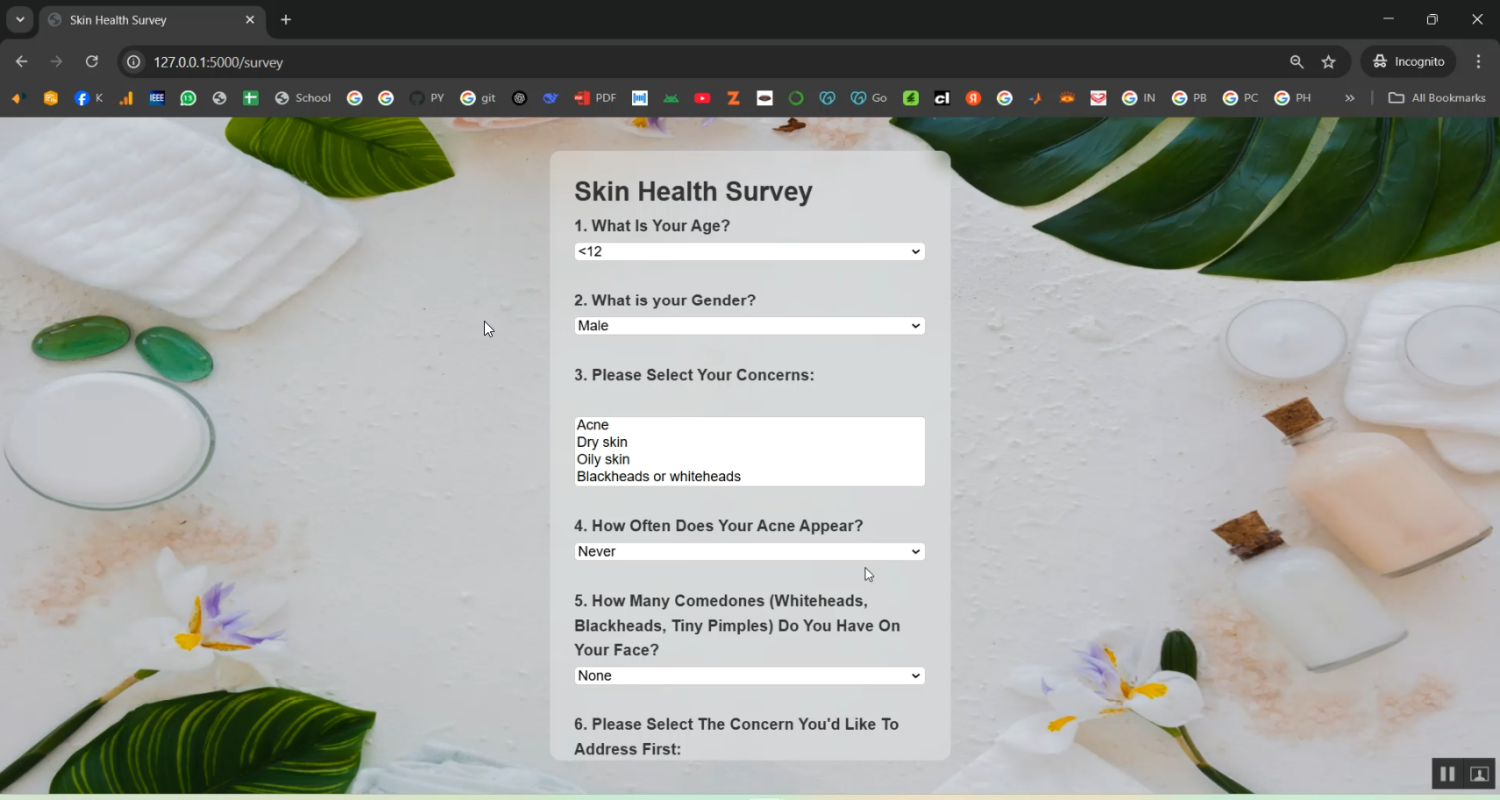Open the PDF bookmark
The height and width of the screenshot is (800, 1500).
[x=595, y=98]
